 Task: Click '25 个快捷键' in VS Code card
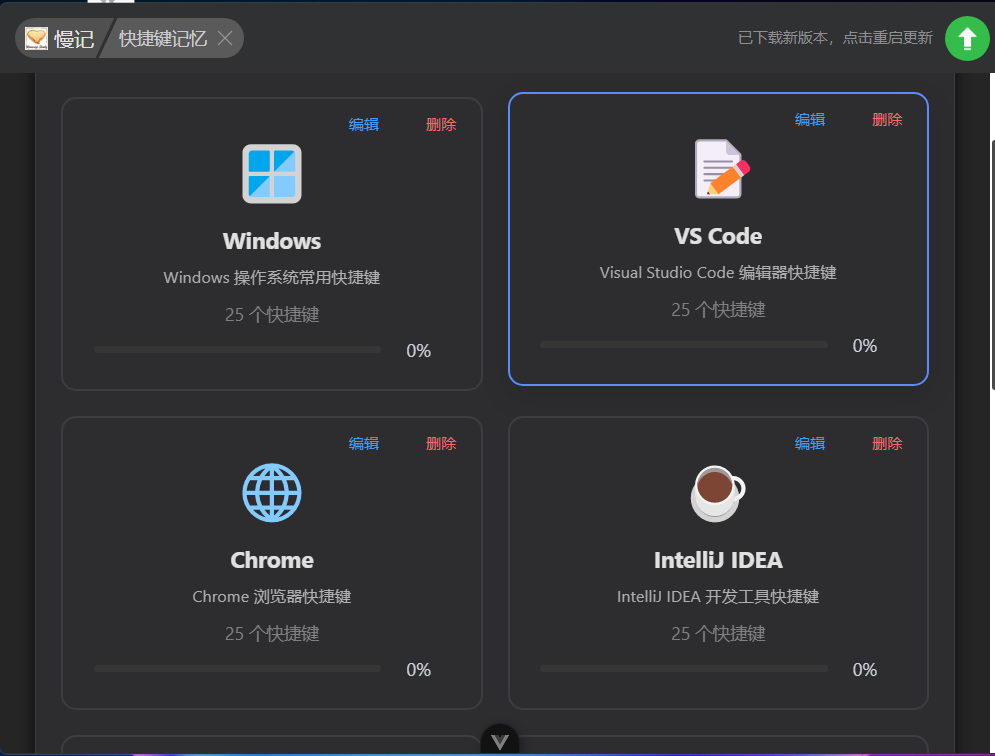point(718,309)
